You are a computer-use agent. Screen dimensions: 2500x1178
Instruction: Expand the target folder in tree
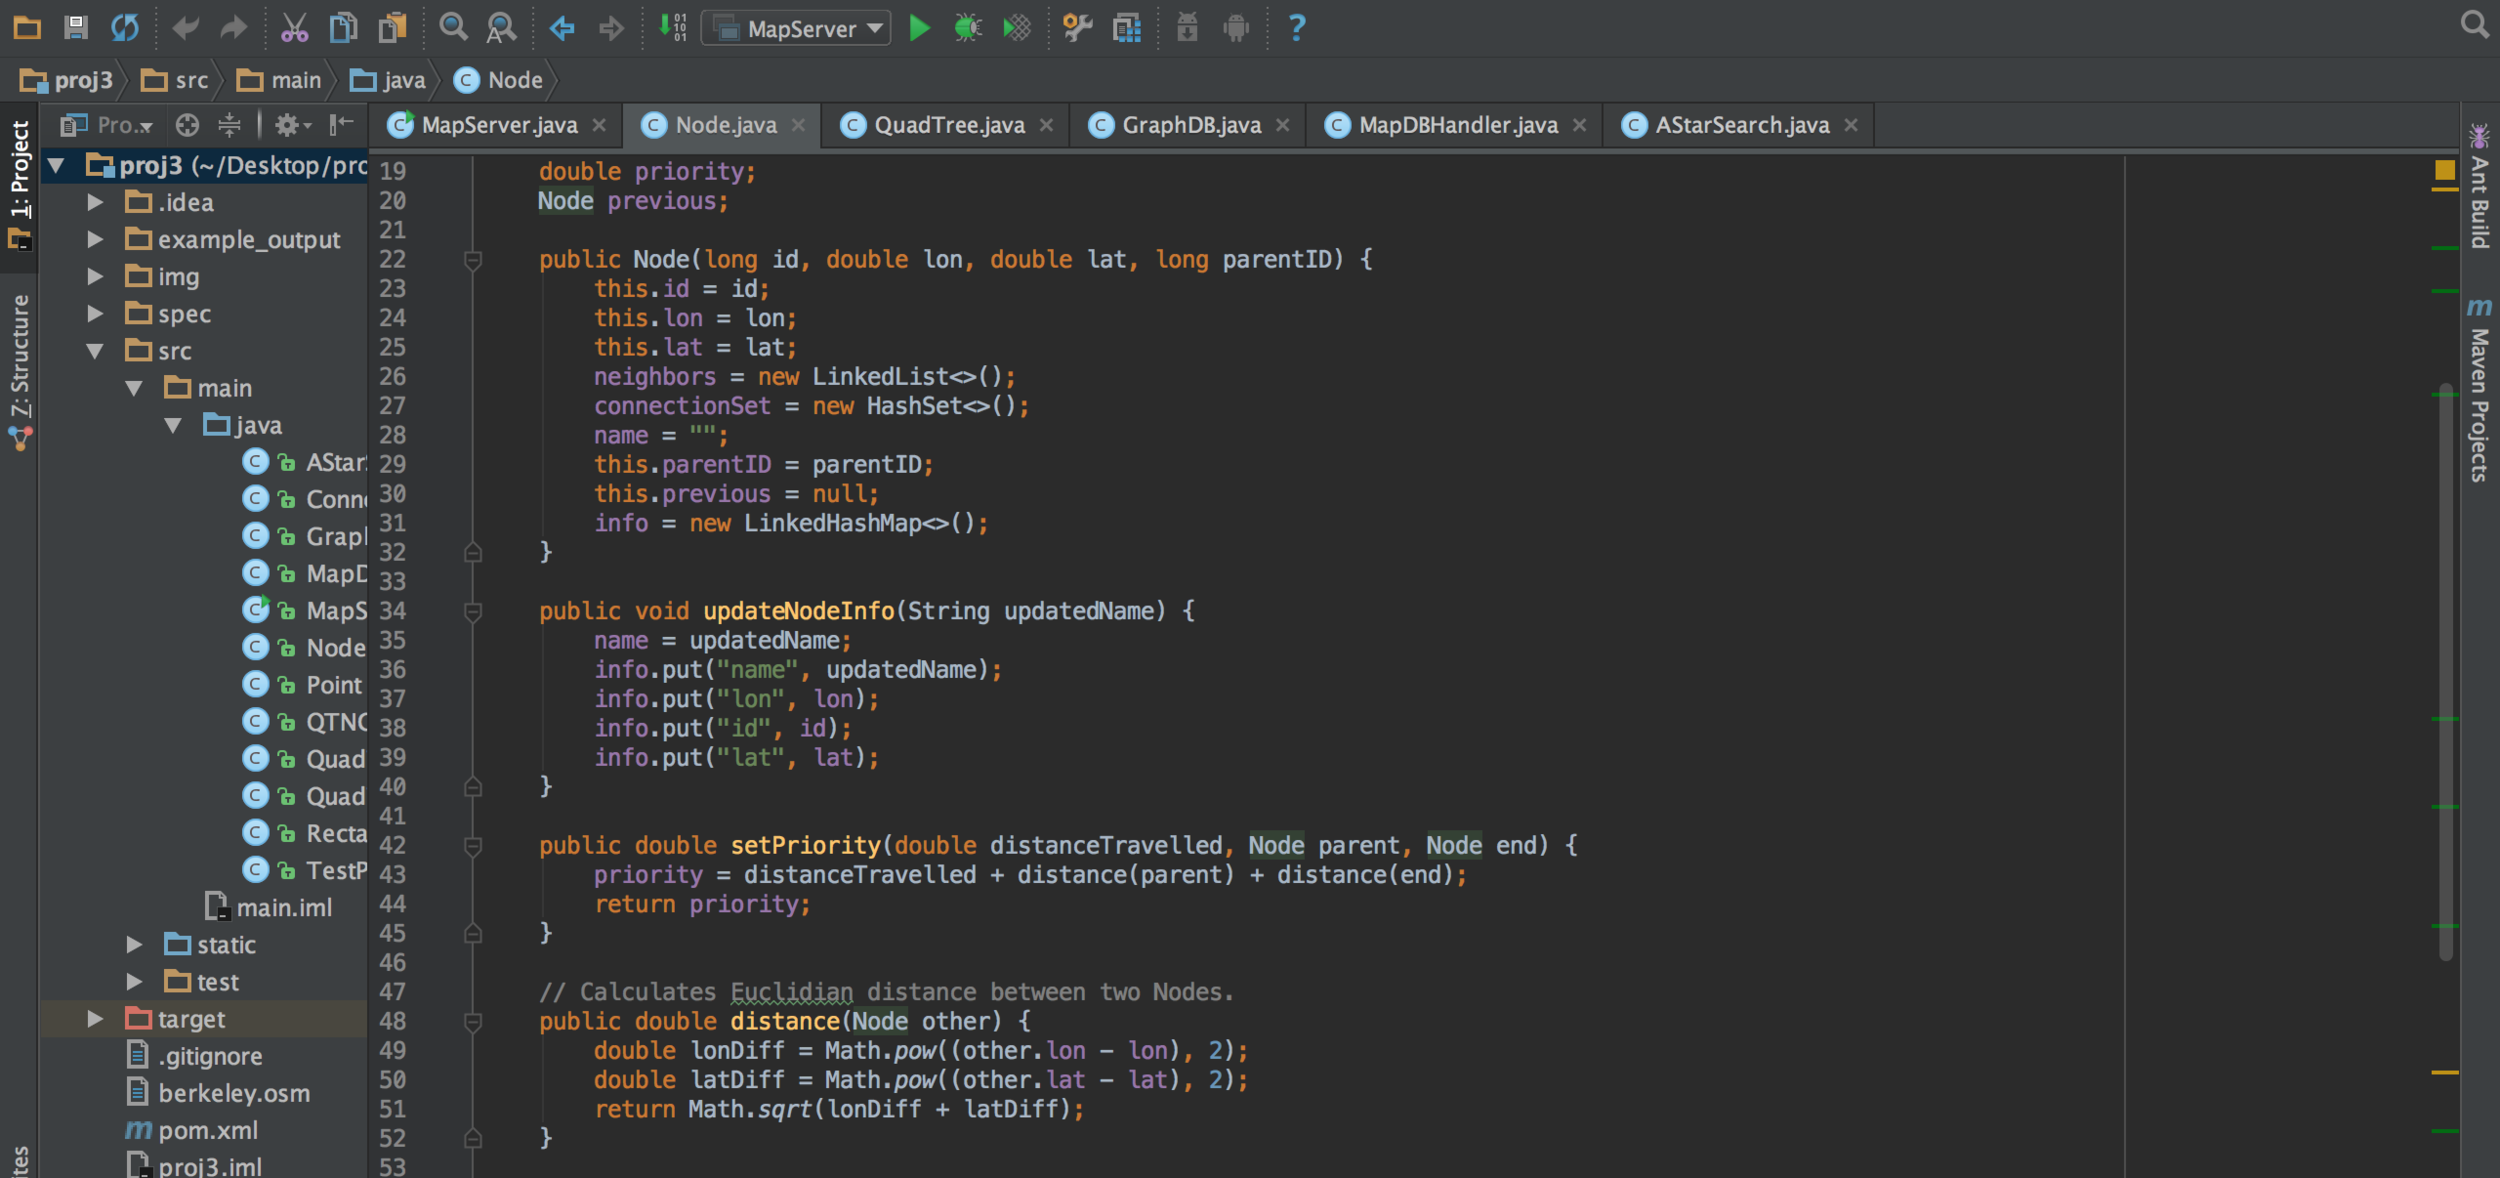95,1019
